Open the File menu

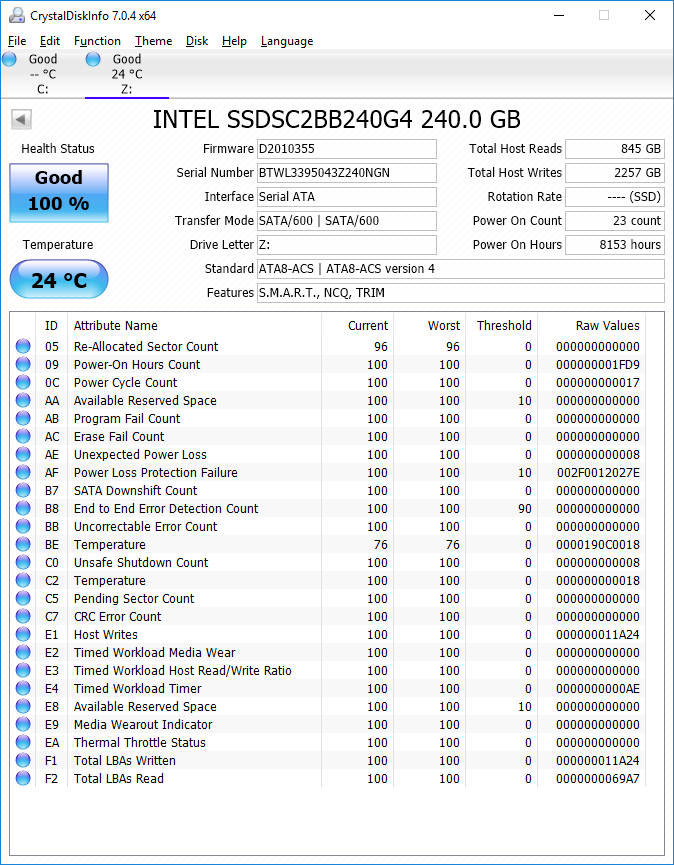pos(17,41)
